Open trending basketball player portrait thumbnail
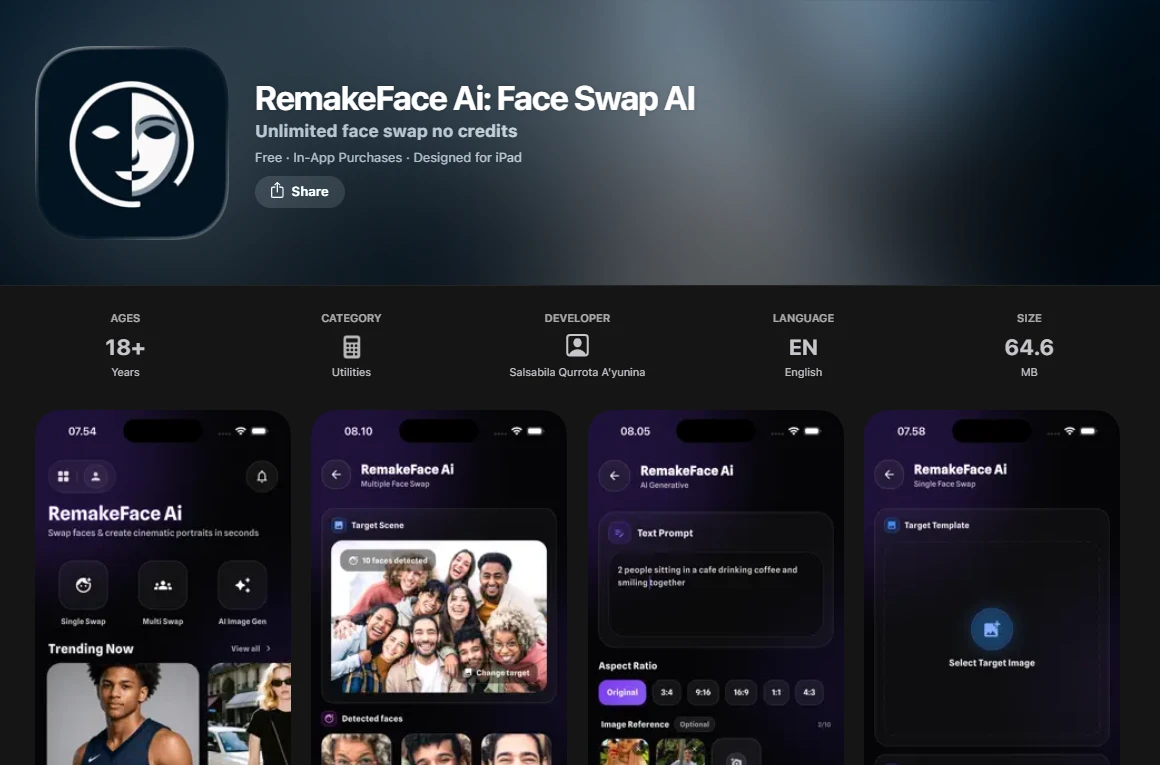The height and width of the screenshot is (765, 1160). click(x=123, y=714)
